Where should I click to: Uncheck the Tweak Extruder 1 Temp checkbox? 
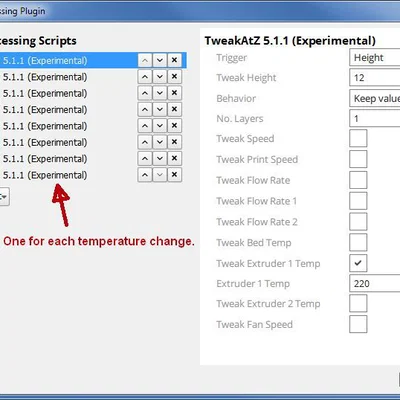[x=358, y=263]
